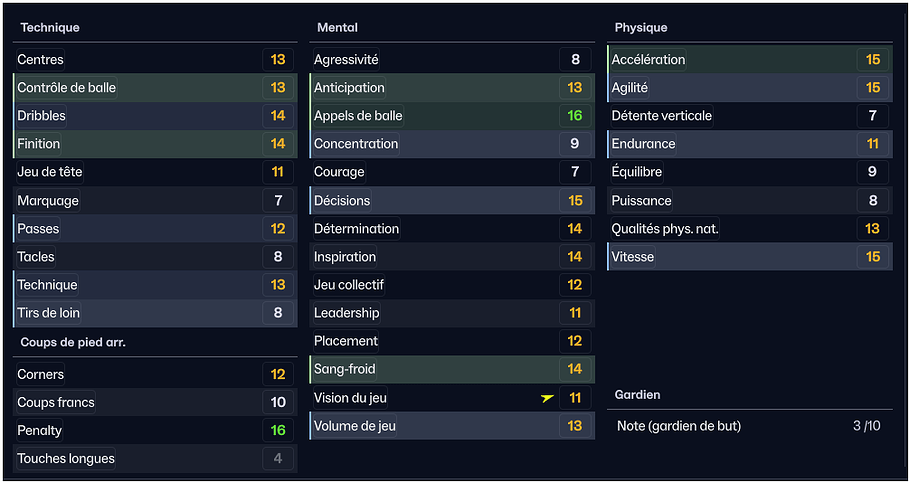Image resolution: width=910 pixels, height=483 pixels.
Task: Click the Touches longues value 4
Action: click(x=278, y=459)
